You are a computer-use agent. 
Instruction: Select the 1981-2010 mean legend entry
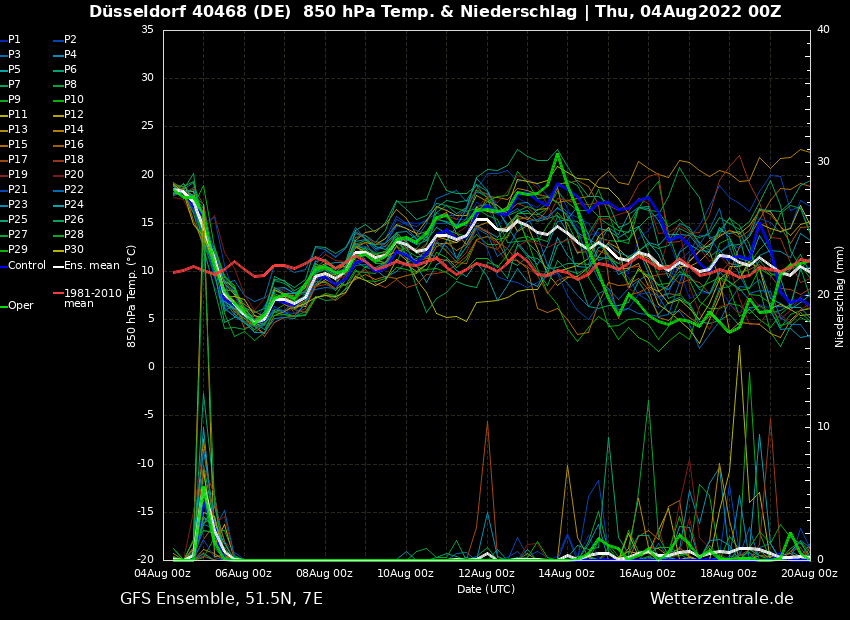pyautogui.click(x=92, y=298)
